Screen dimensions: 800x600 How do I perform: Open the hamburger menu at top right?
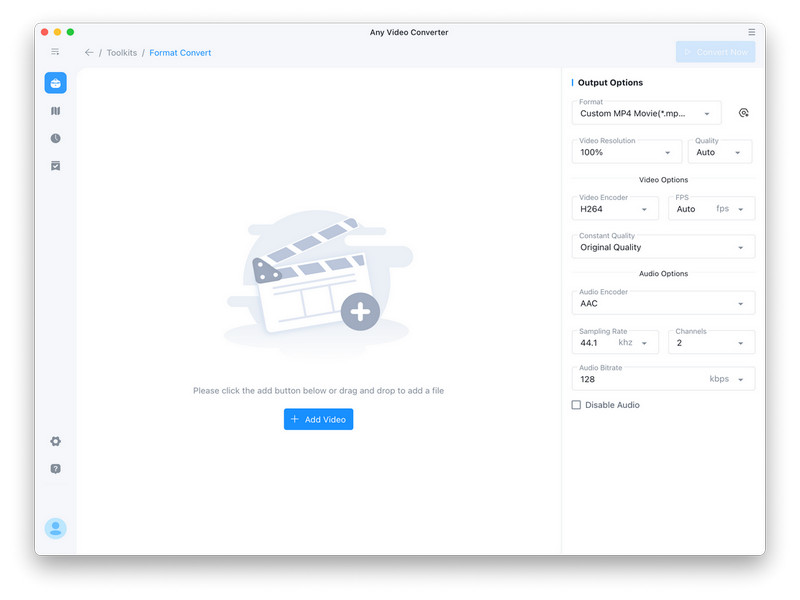(x=752, y=32)
